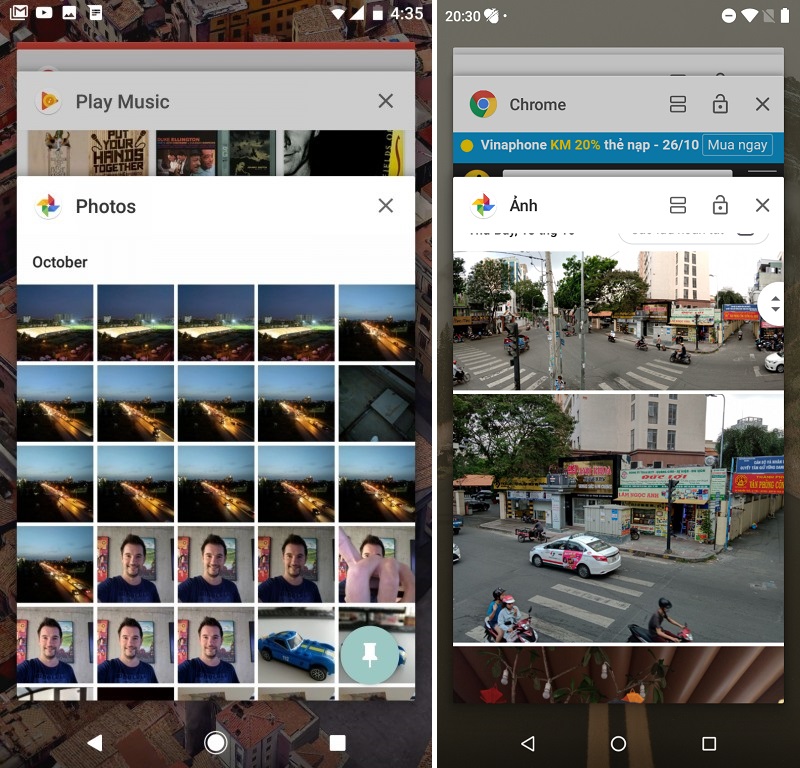Dismiss the Photos recent card

[x=386, y=206]
